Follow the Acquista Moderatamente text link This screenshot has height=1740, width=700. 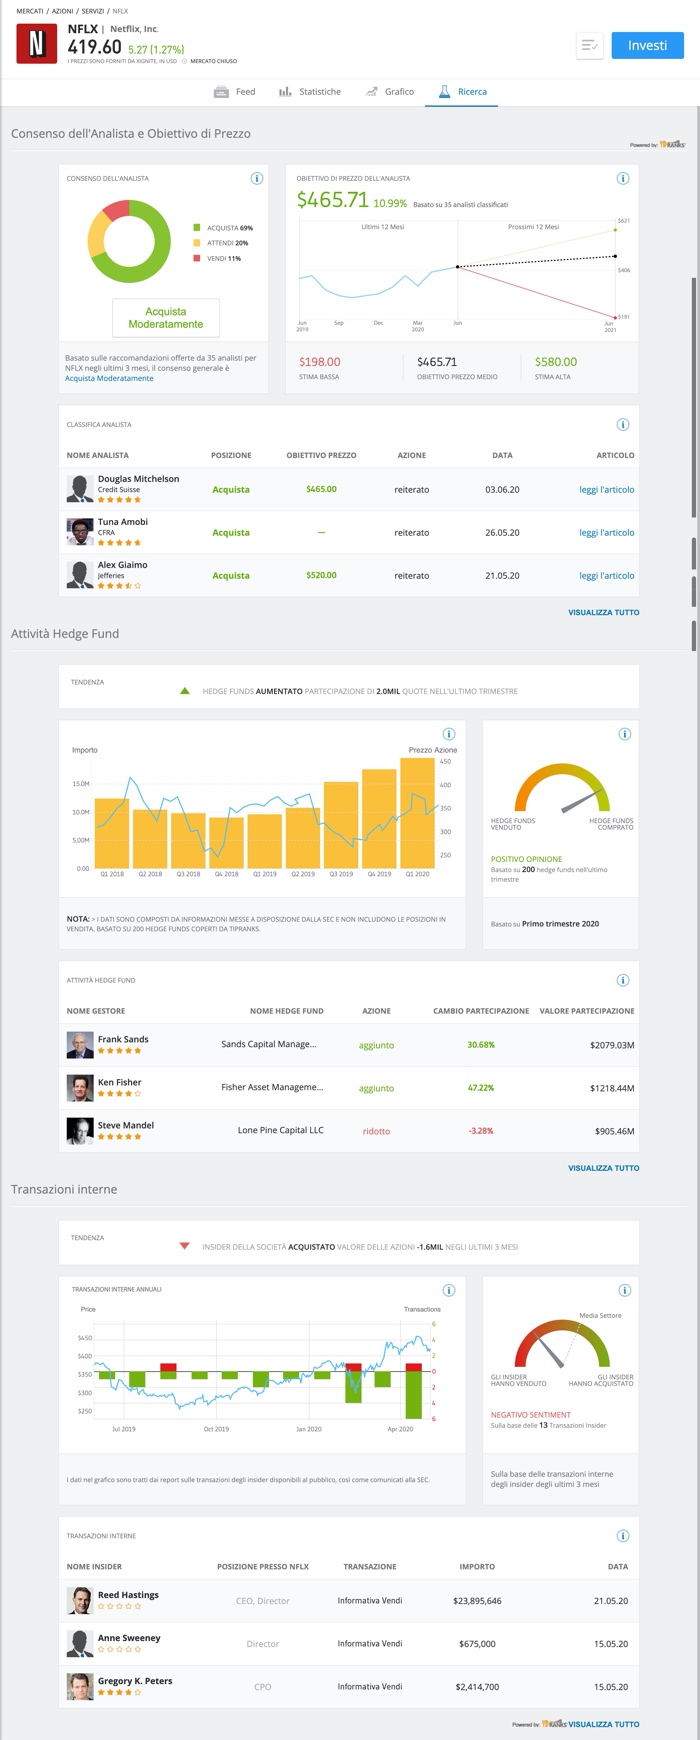point(109,378)
